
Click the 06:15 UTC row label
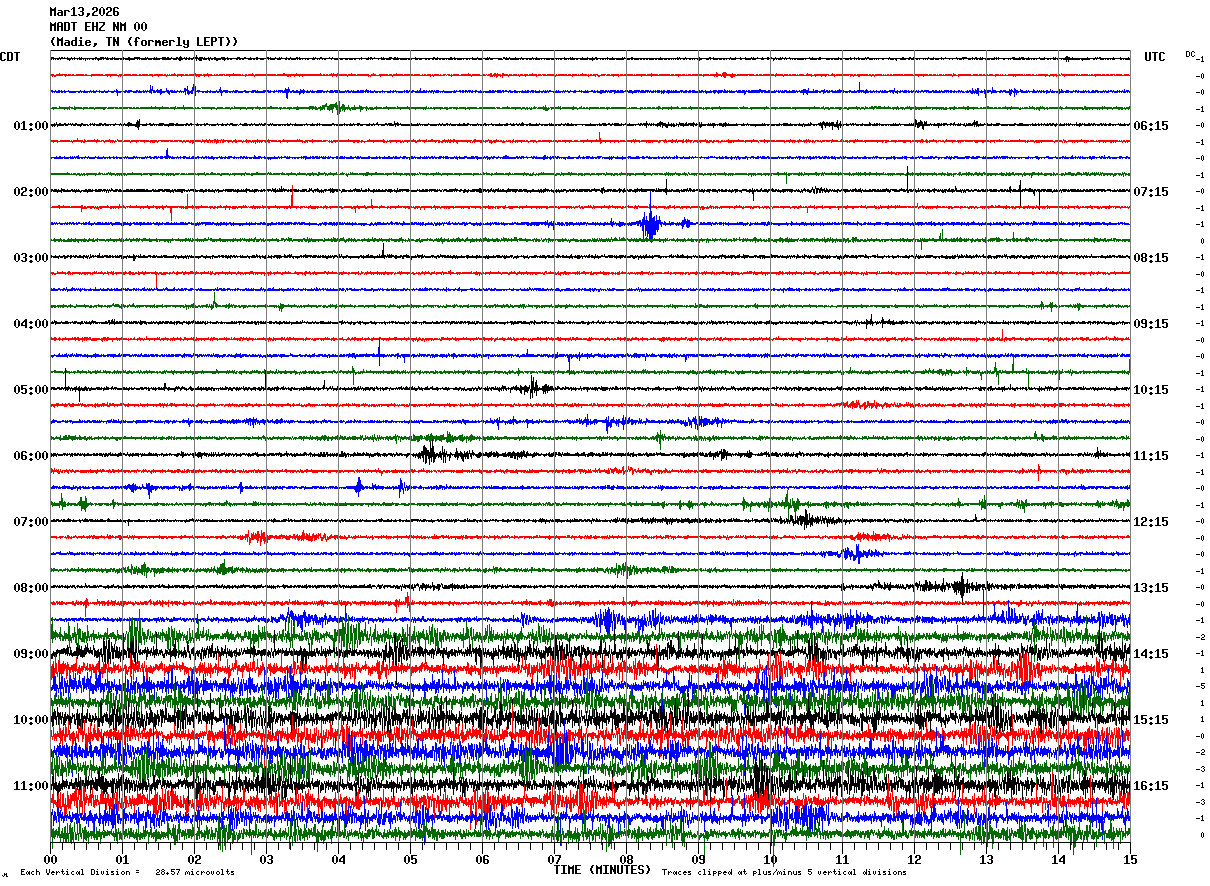pyautogui.click(x=1151, y=126)
